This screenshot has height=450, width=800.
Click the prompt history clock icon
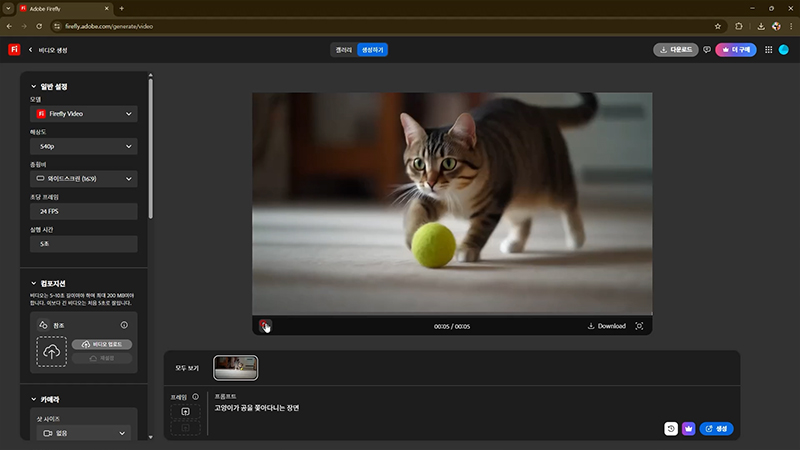(671, 428)
